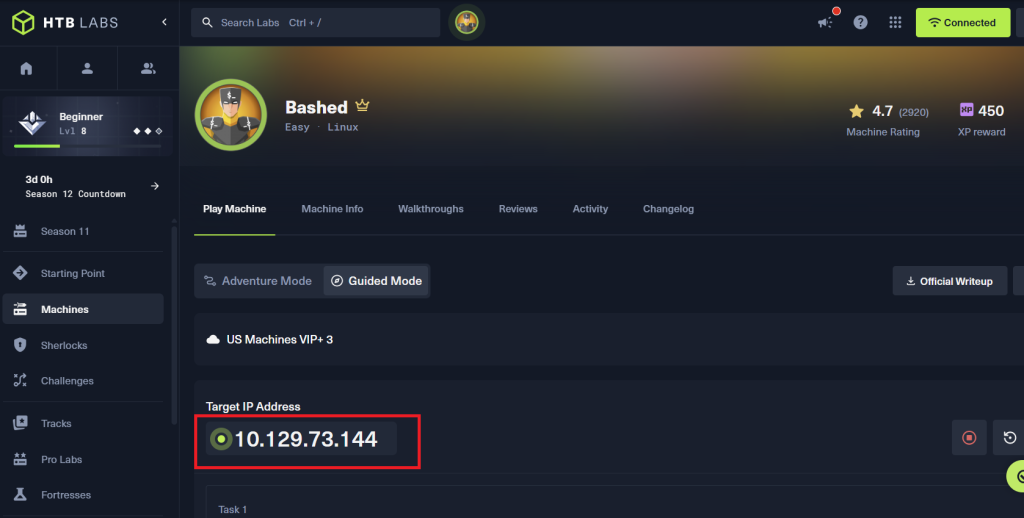Image resolution: width=1024 pixels, height=518 pixels.
Task: Switch to the Play Machine tab
Action: point(234,209)
